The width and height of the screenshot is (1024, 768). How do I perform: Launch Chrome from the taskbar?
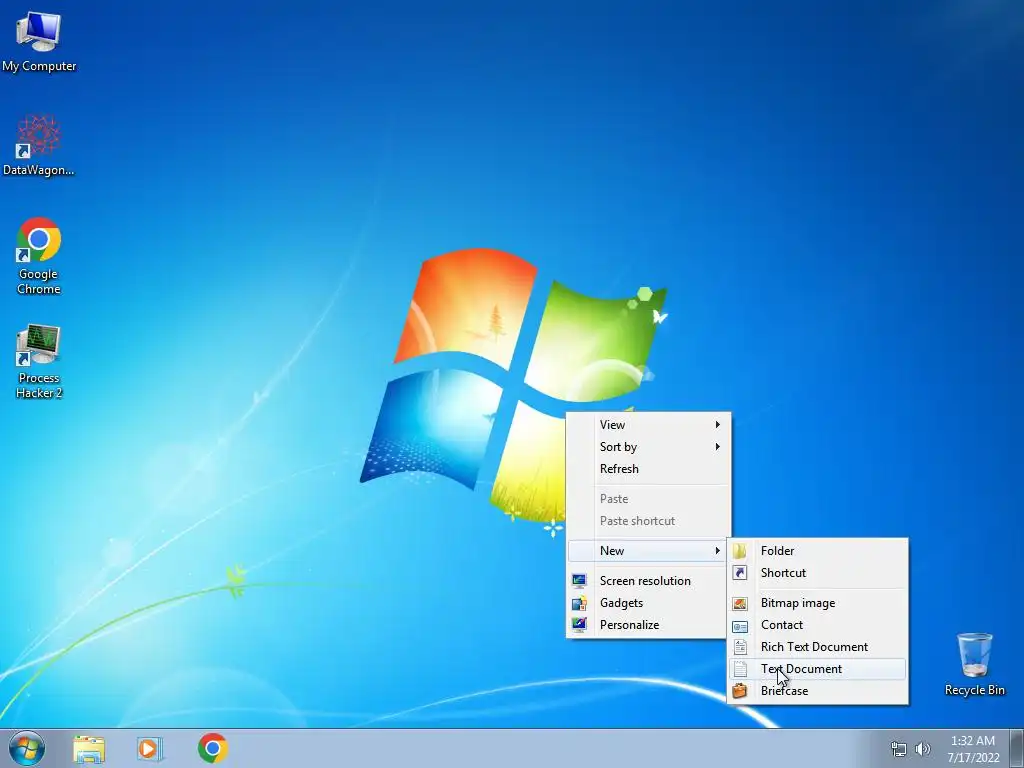(213, 748)
